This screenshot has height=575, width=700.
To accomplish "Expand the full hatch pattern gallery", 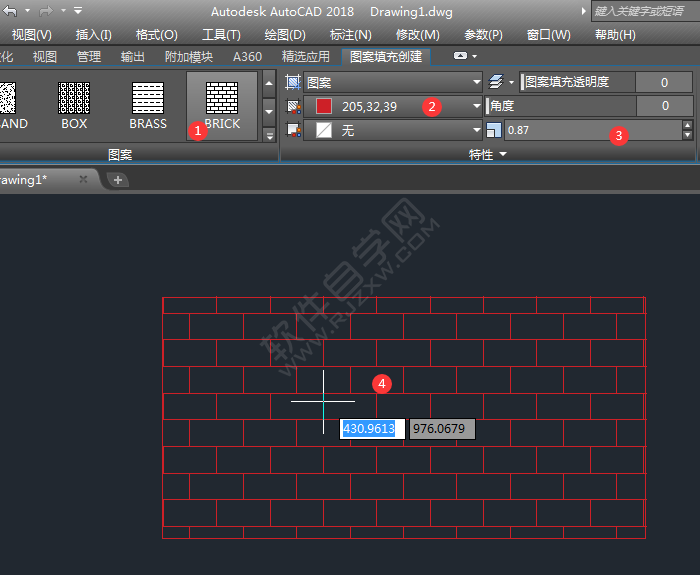I will (269, 134).
